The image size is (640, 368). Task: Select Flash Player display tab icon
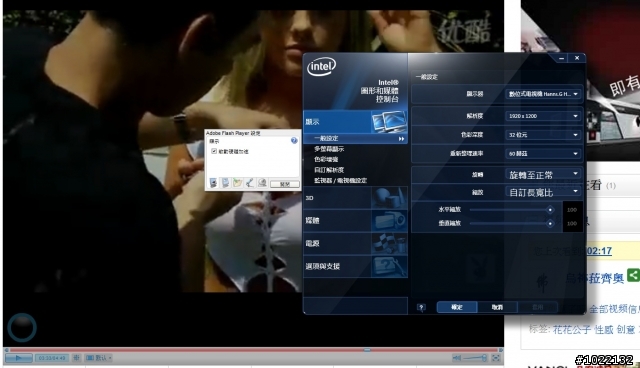[x=213, y=183]
